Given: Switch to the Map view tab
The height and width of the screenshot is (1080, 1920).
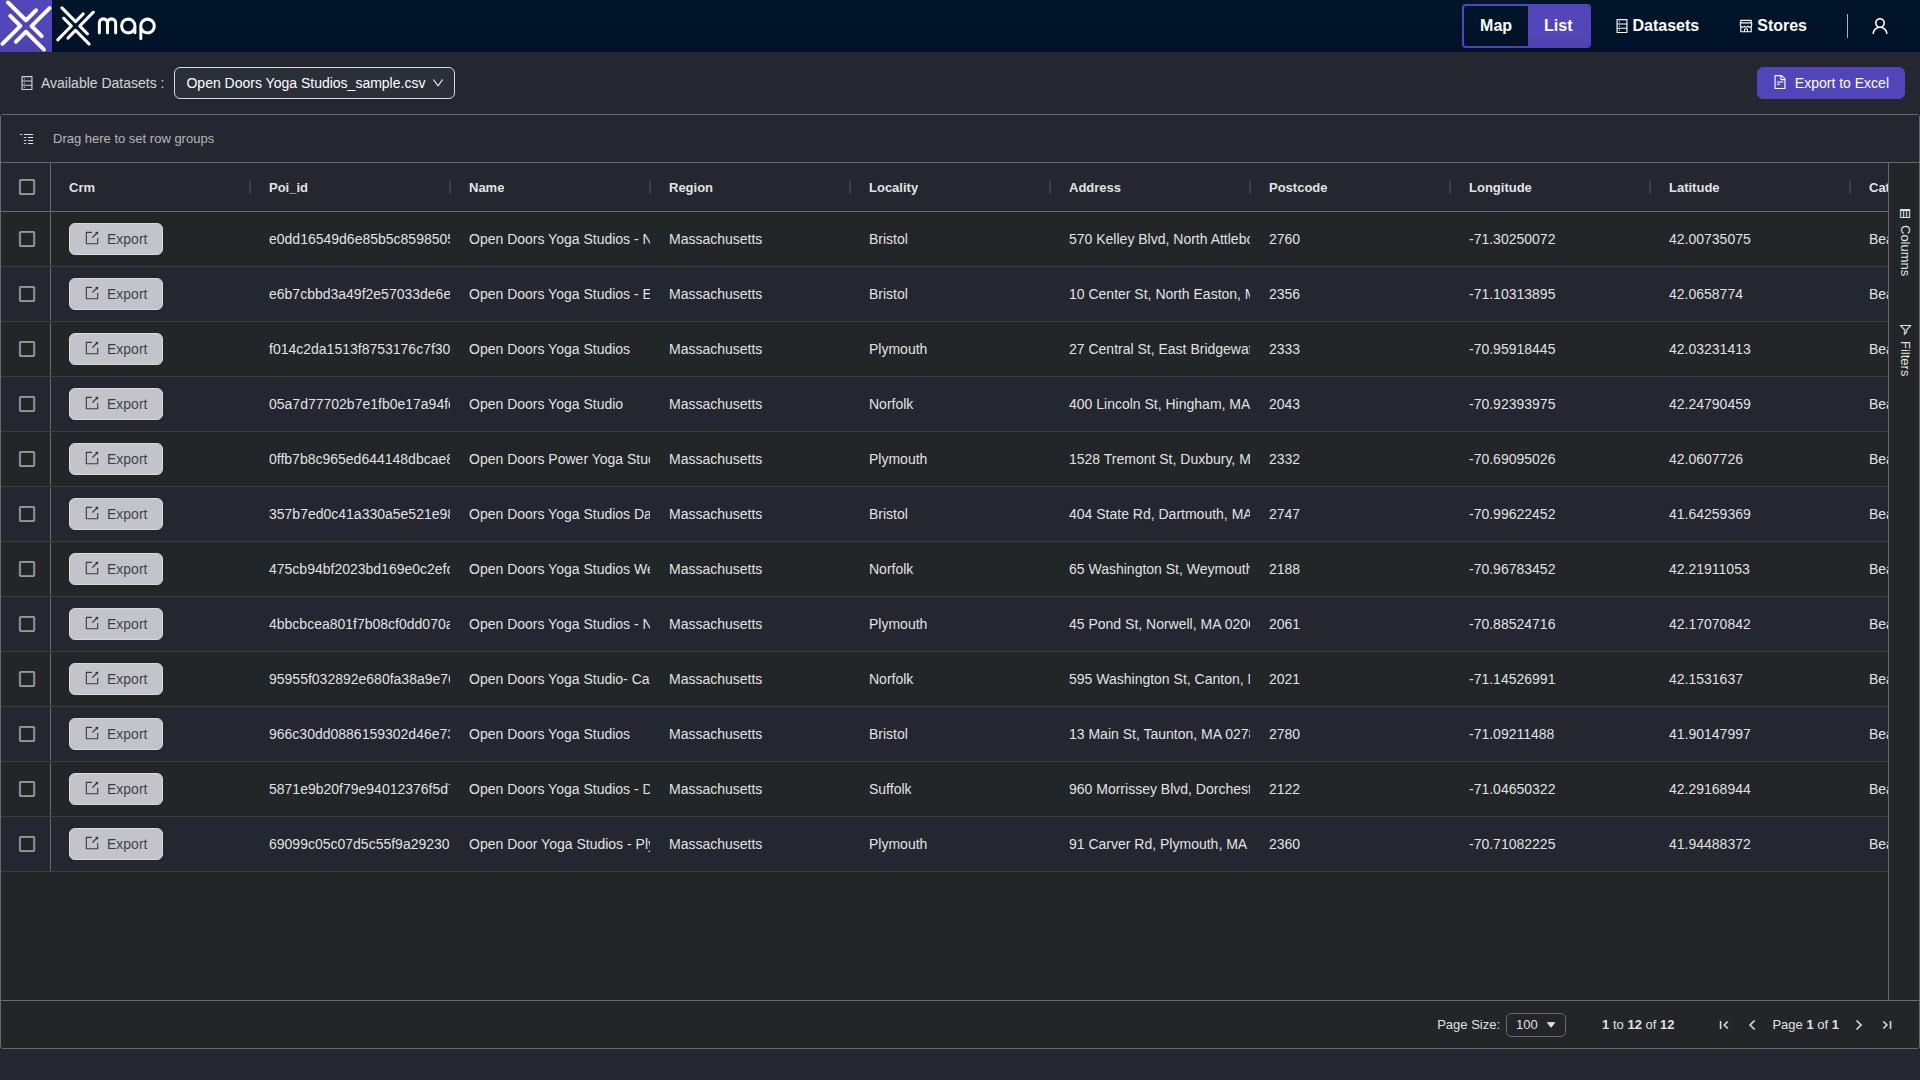Looking at the screenshot, I should point(1495,26).
